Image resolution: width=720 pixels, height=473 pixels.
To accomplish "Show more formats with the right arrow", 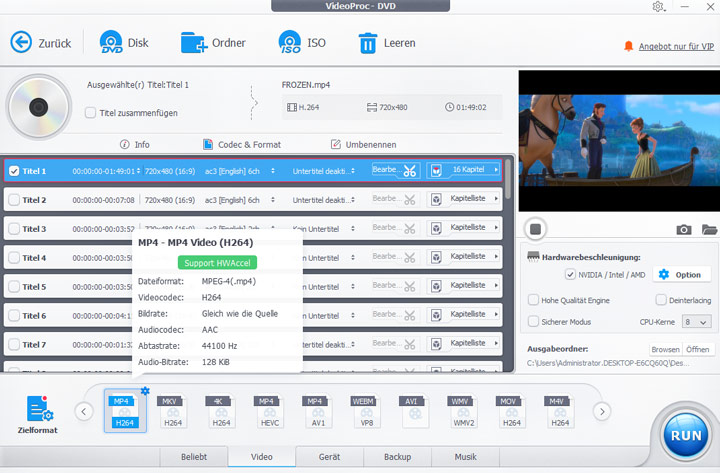I will tap(602, 411).
